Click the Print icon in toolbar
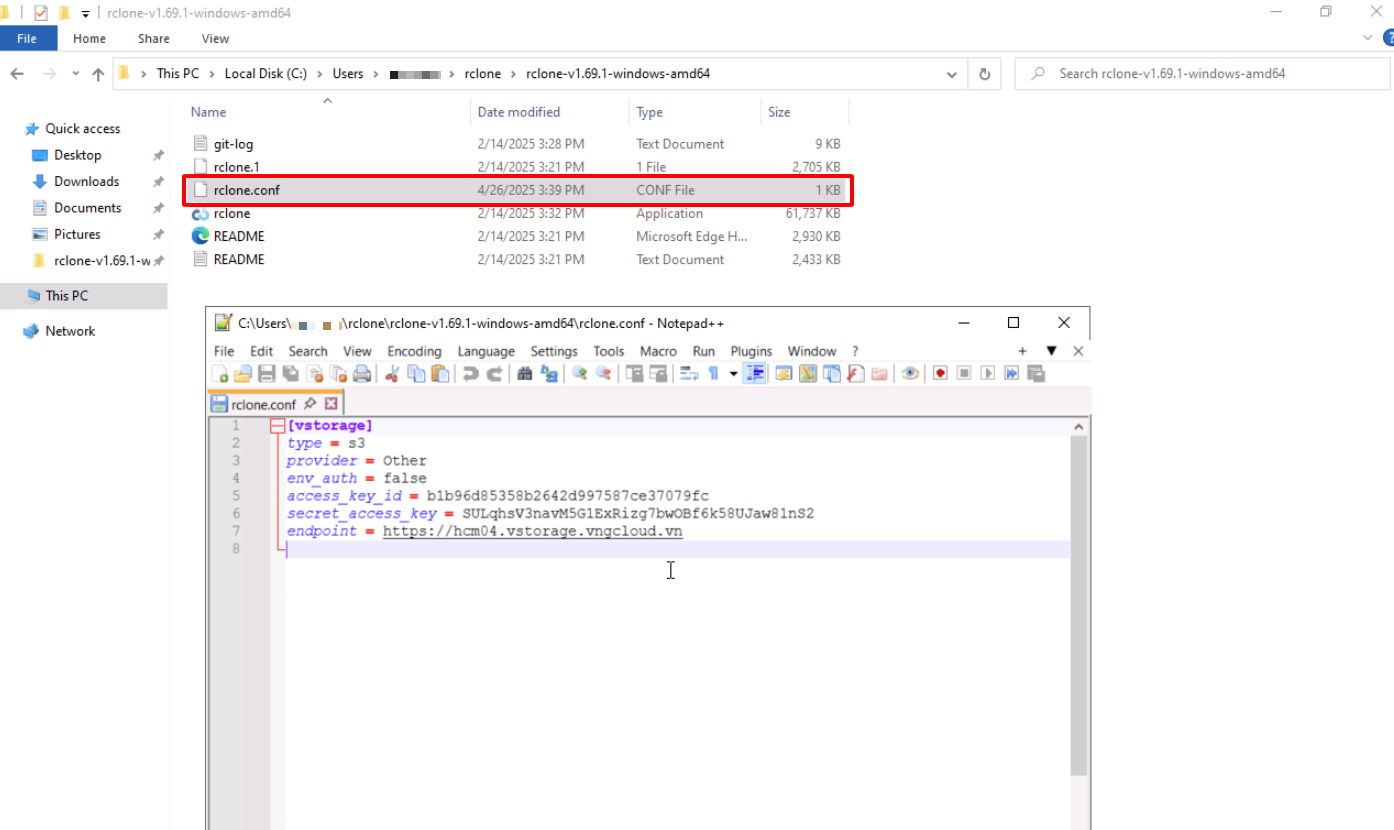 click(x=362, y=374)
